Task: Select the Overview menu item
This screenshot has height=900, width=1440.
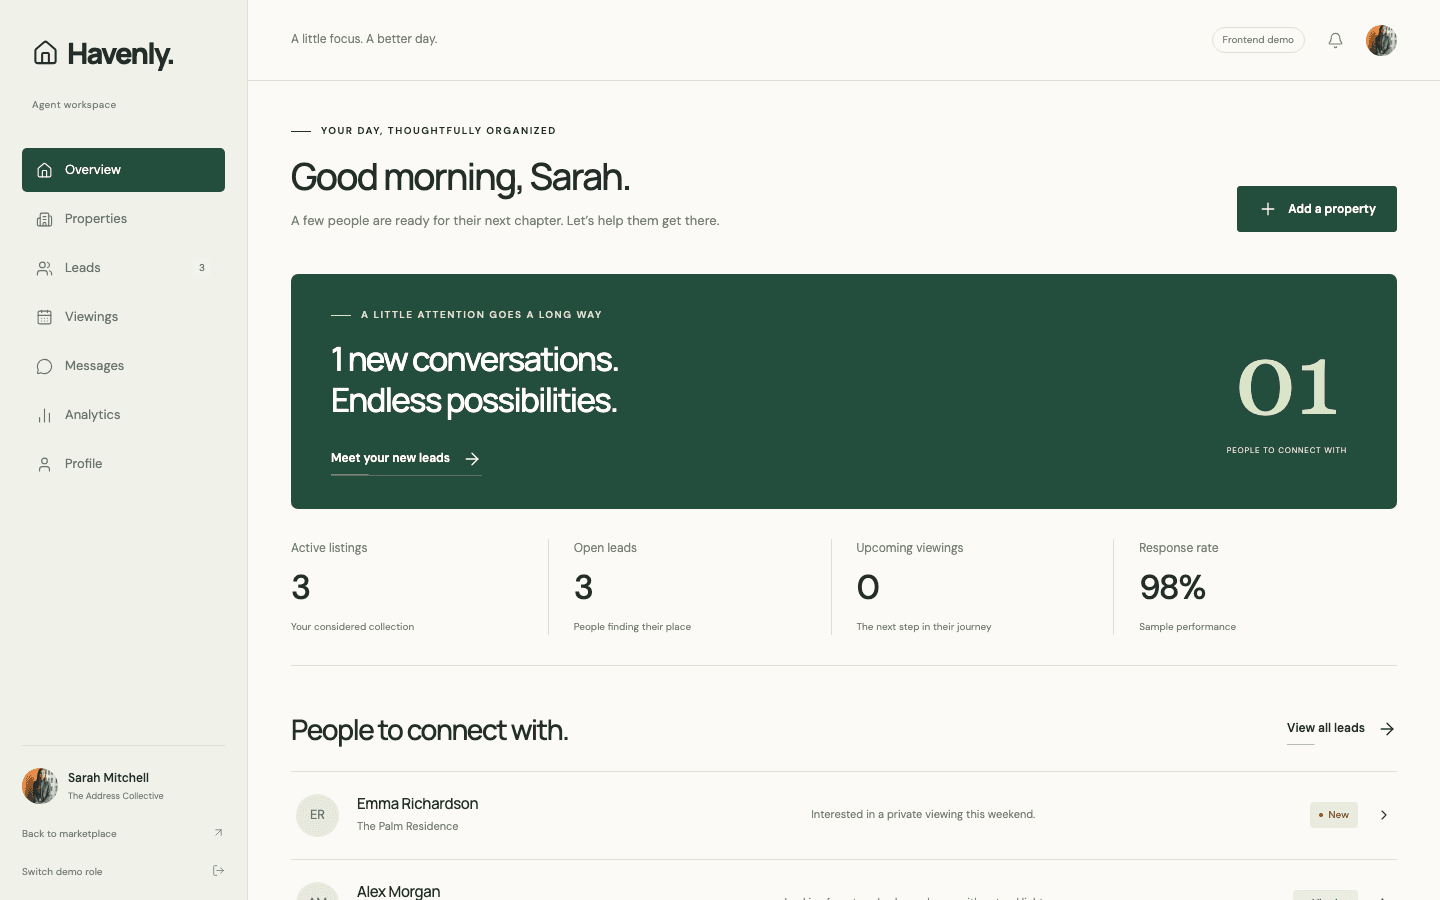Action: click(123, 170)
